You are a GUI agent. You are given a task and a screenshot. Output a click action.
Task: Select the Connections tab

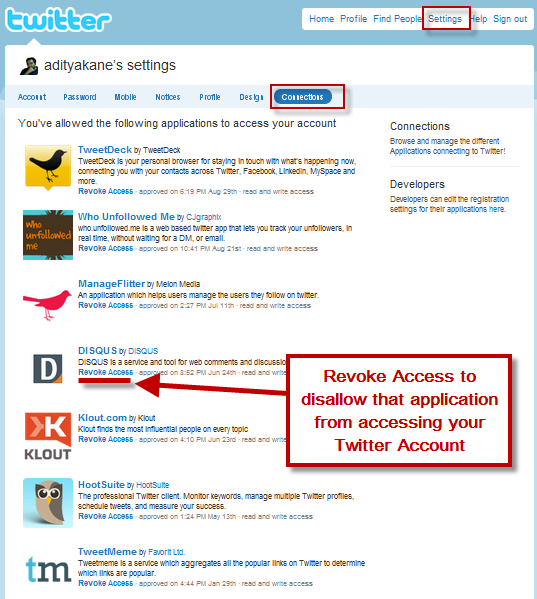coord(302,97)
